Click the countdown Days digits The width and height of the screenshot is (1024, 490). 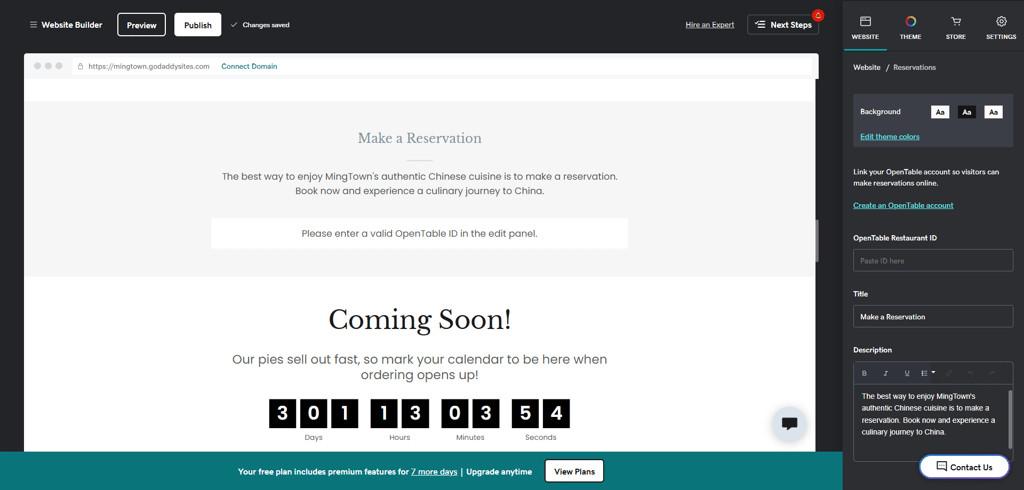click(x=313, y=414)
